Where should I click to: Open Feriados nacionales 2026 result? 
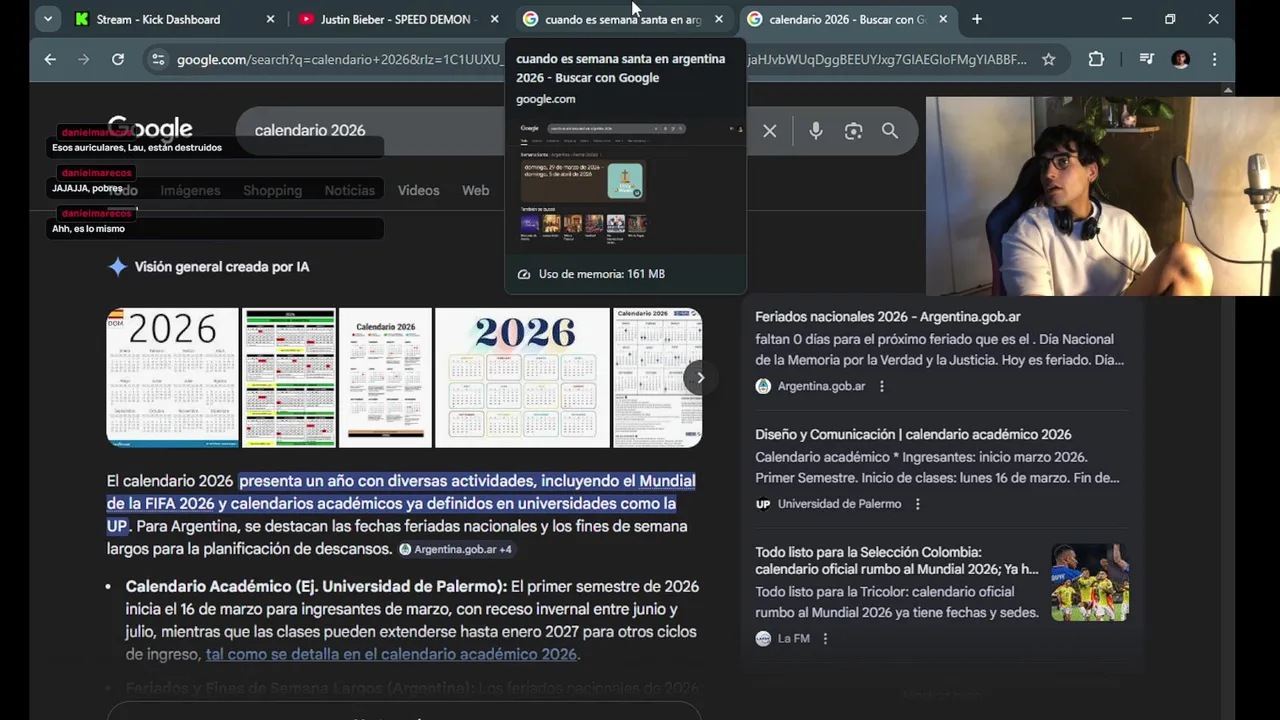pos(888,316)
